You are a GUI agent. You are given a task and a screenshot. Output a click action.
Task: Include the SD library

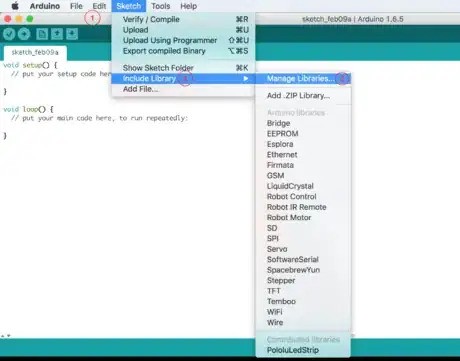pos(303,228)
